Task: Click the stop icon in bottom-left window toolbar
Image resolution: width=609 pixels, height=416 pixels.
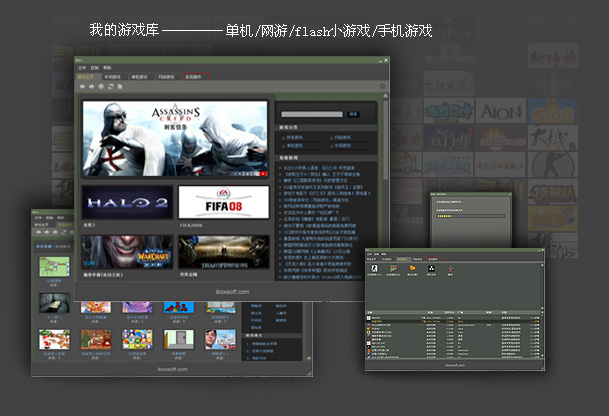Action: tap(55, 232)
